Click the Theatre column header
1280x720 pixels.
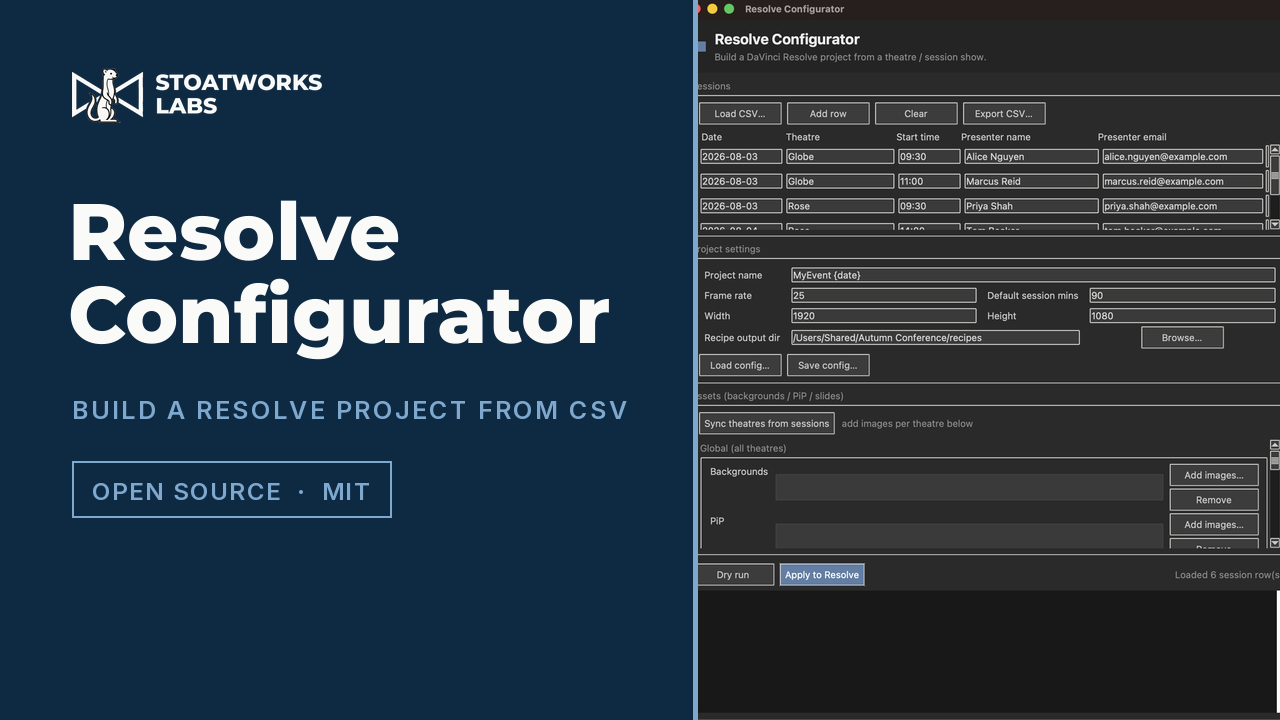point(803,137)
